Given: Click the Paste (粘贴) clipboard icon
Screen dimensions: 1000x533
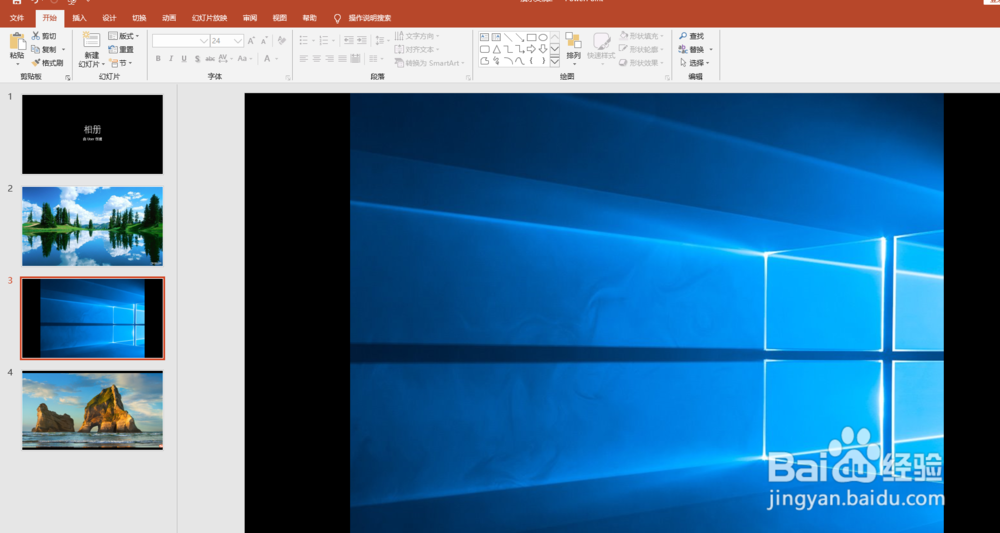Looking at the screenshot, I should pos(17,42).
